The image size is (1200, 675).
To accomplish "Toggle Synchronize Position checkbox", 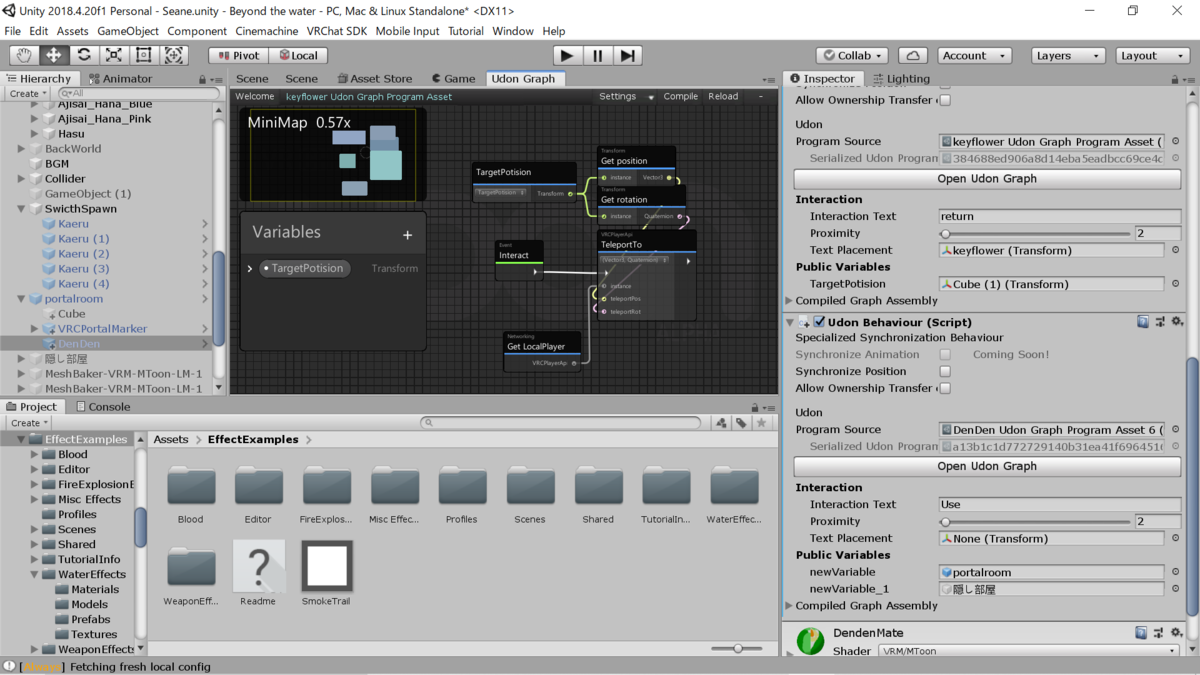I will click(x=945, y=371).
